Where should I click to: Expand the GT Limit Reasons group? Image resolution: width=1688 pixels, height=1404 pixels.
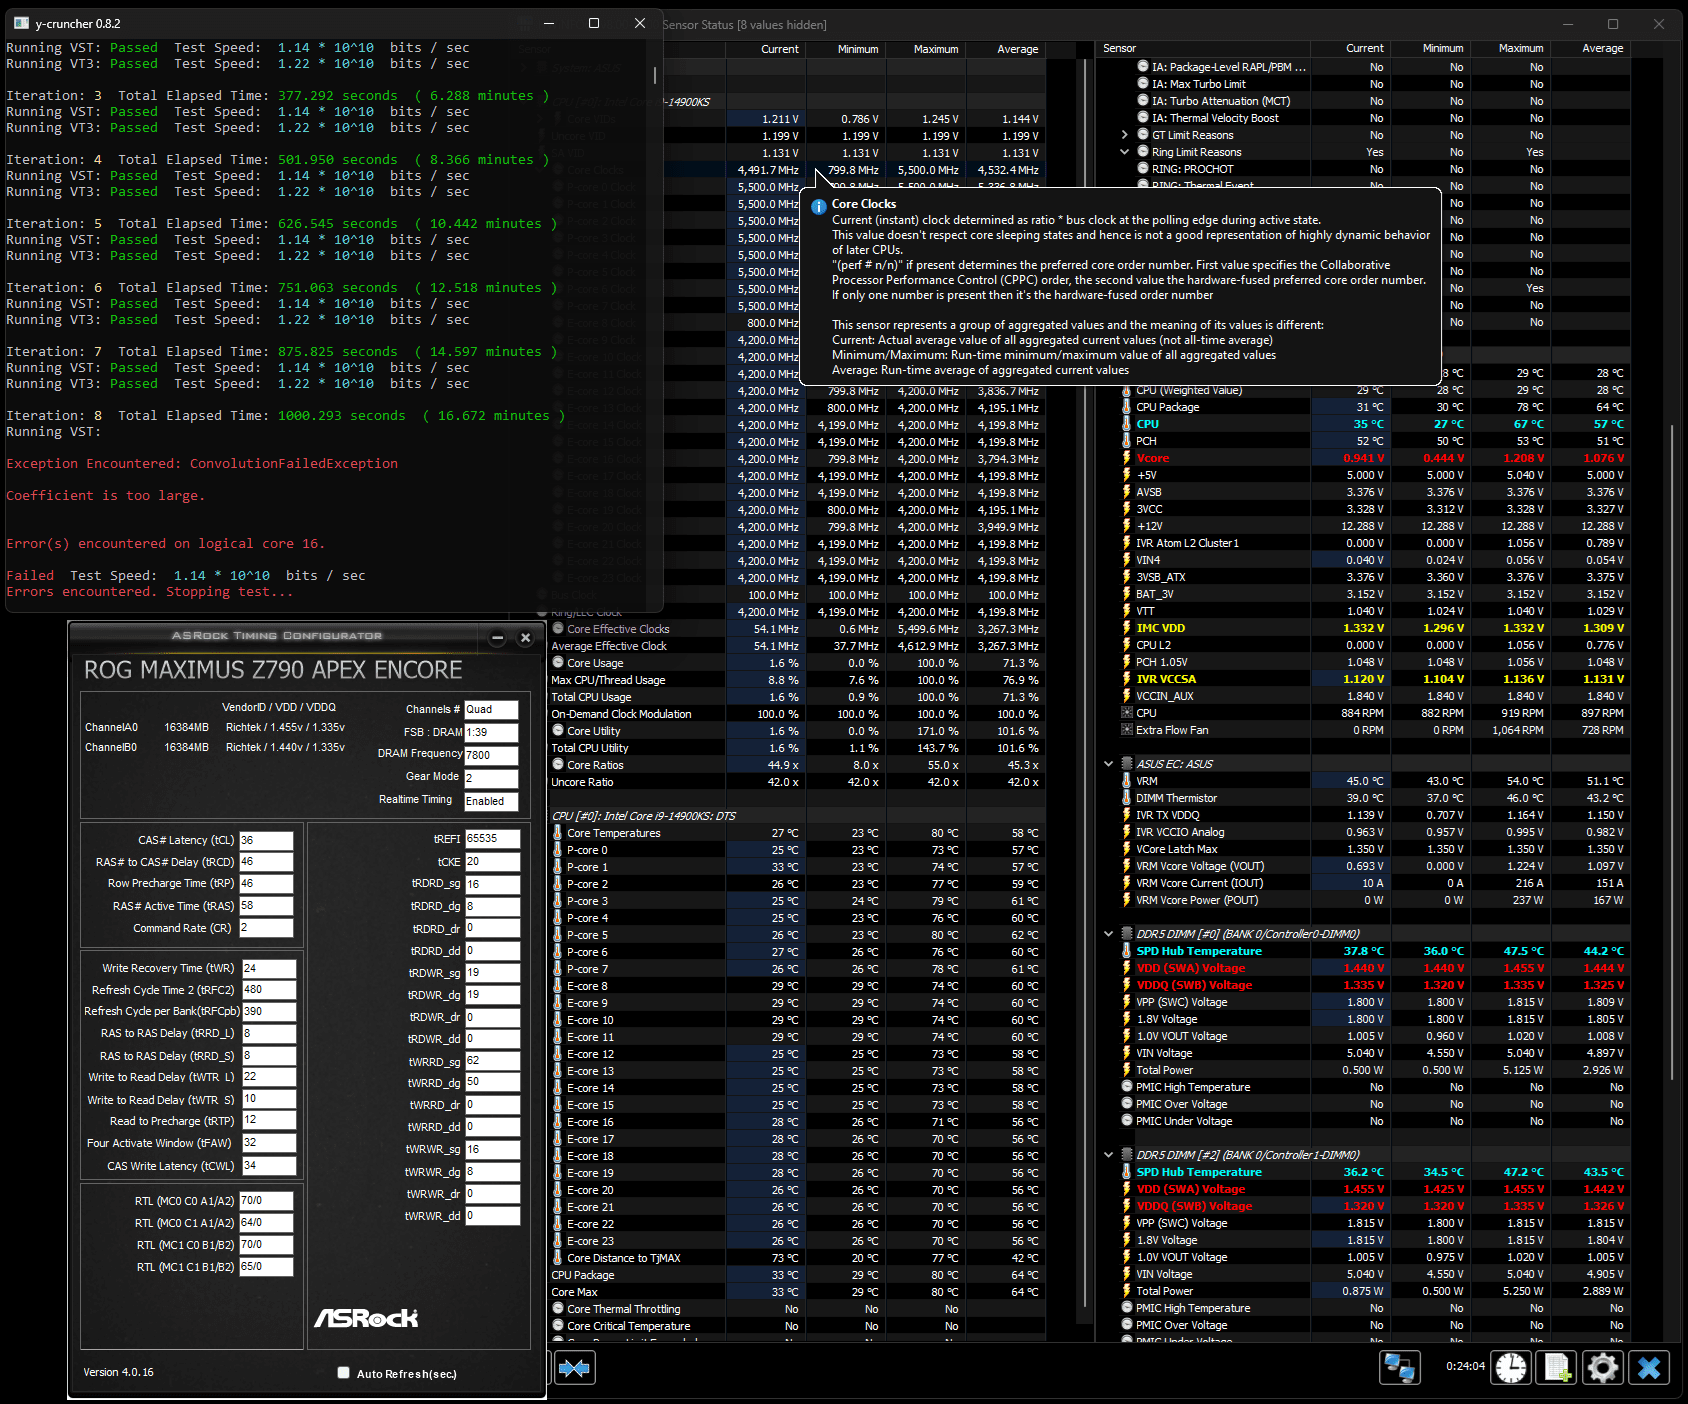pos(1125,135)
